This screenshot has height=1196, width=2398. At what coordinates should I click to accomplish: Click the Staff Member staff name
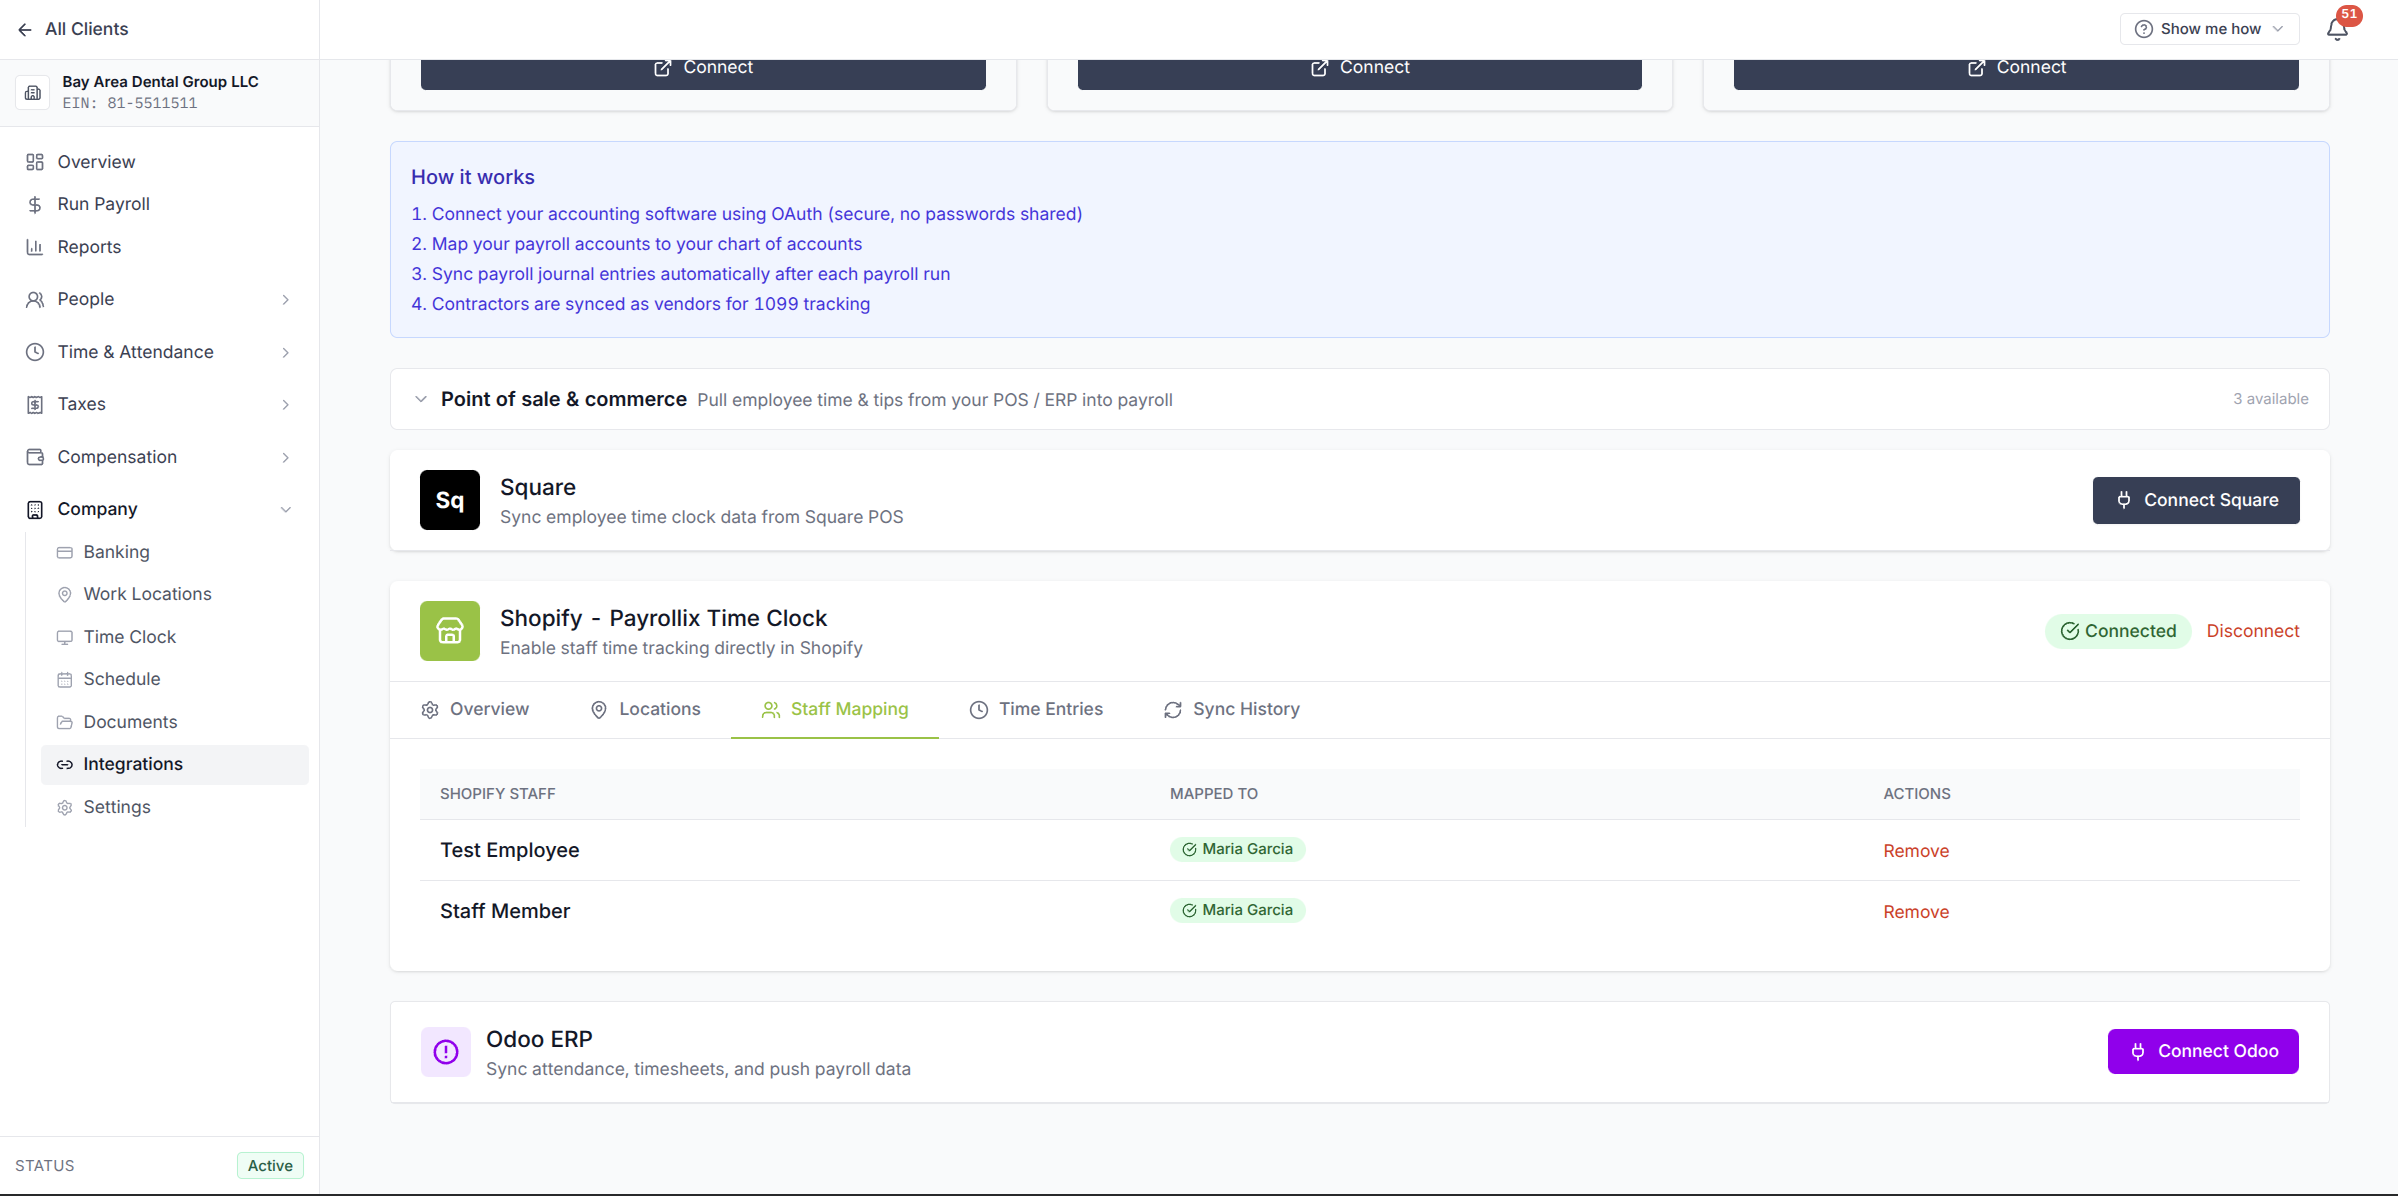[505, 911]
